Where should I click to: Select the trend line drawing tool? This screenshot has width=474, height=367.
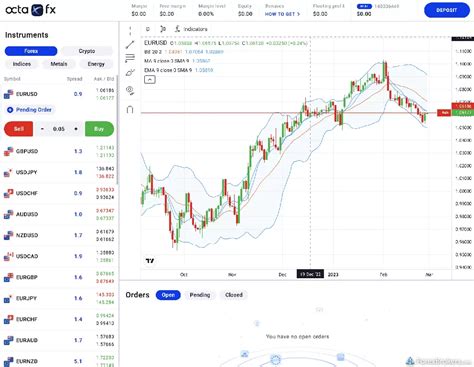click(130, 44)
